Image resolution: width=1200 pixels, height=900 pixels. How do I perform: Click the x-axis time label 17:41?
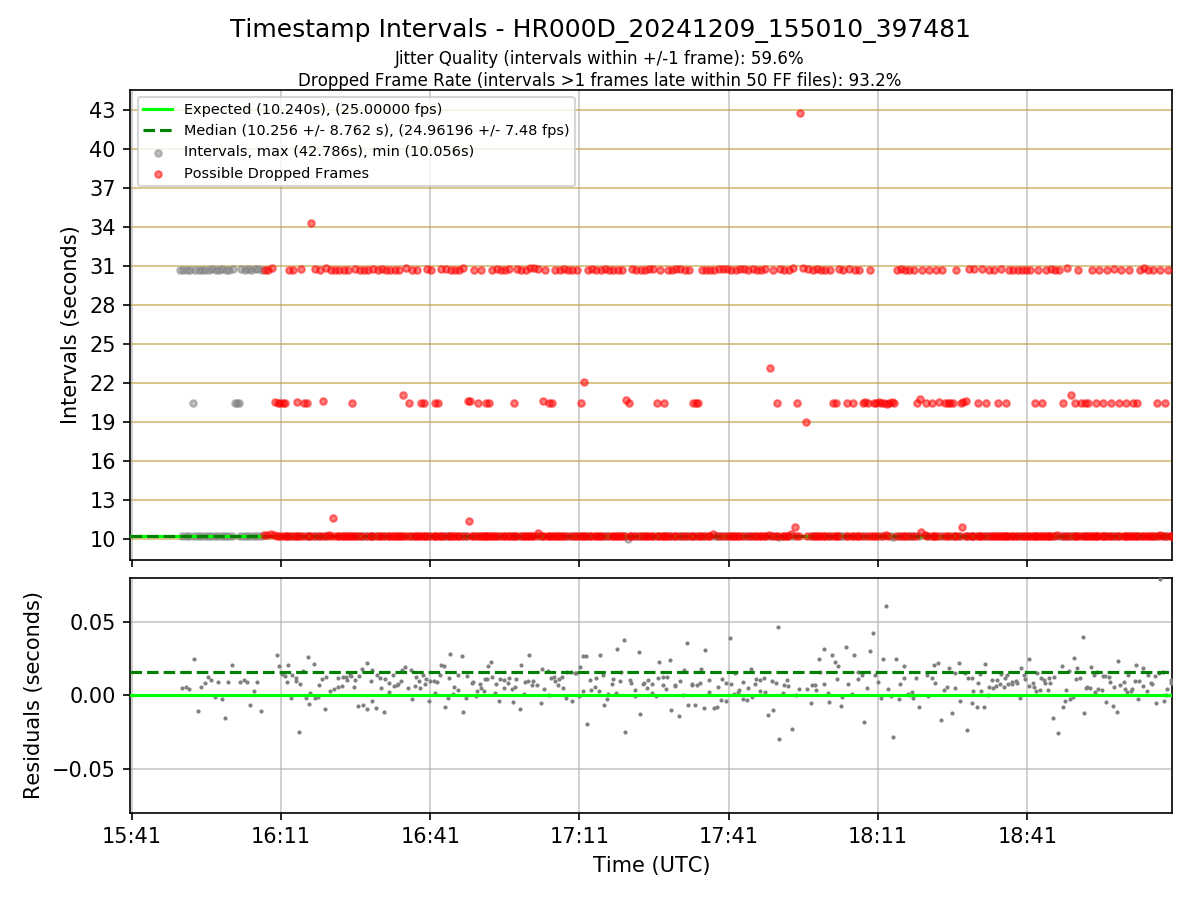[729, 835]
